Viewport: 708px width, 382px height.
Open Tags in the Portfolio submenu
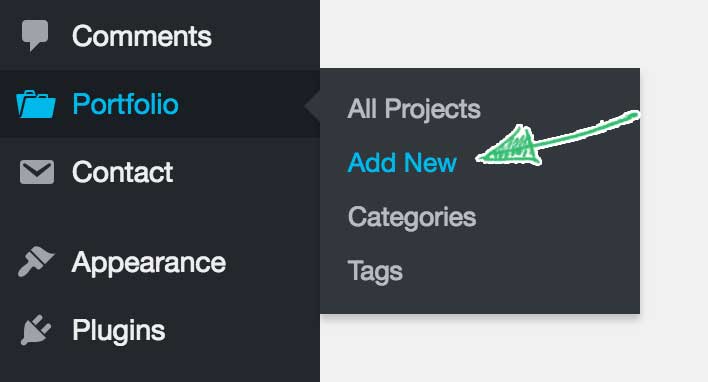click(x=375, y=271)
